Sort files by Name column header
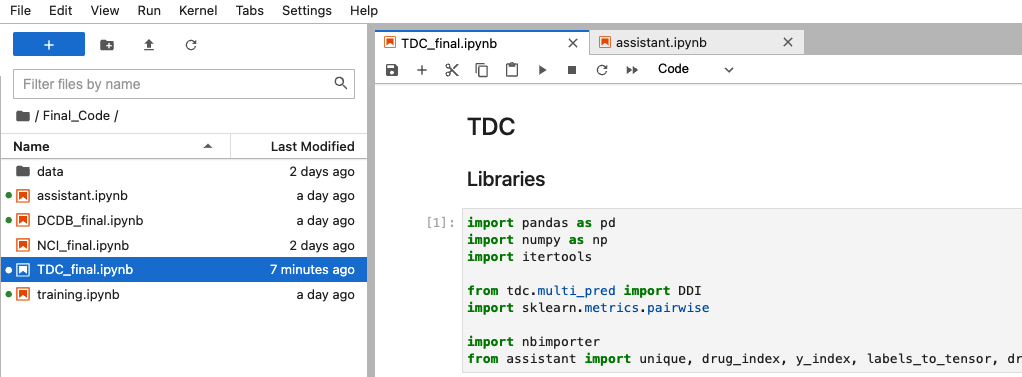Image resolution: width=1022 pixels, height=377 pixels. [115, 146]
